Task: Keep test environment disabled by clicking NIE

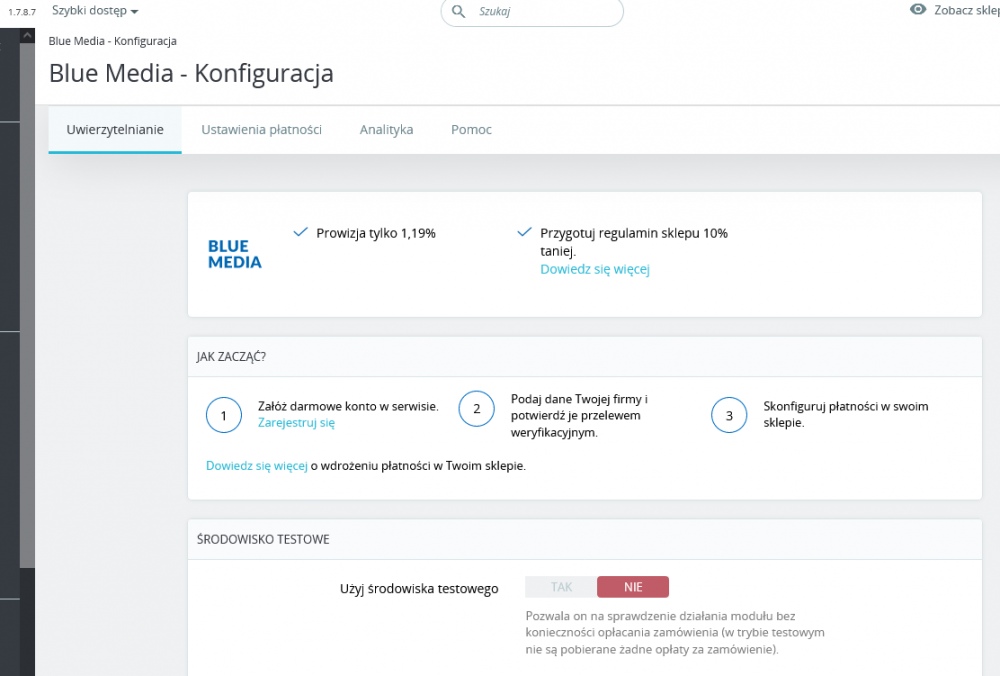Action: 633,586
